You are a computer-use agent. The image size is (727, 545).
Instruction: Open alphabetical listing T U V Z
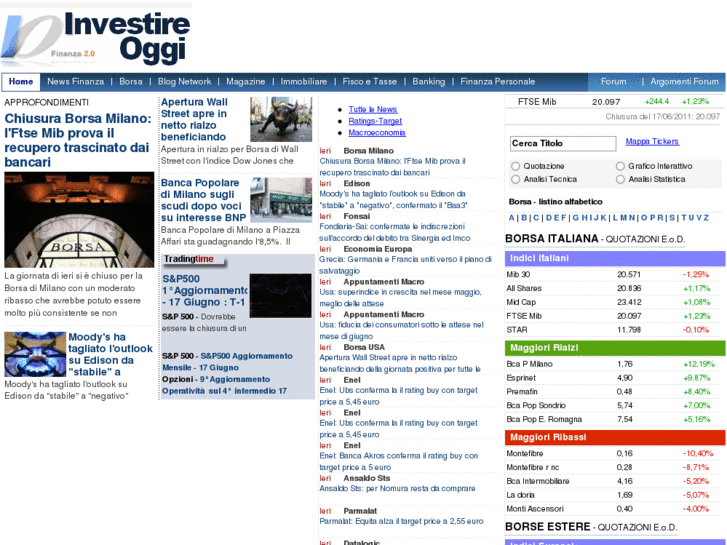tap(695, 218)
